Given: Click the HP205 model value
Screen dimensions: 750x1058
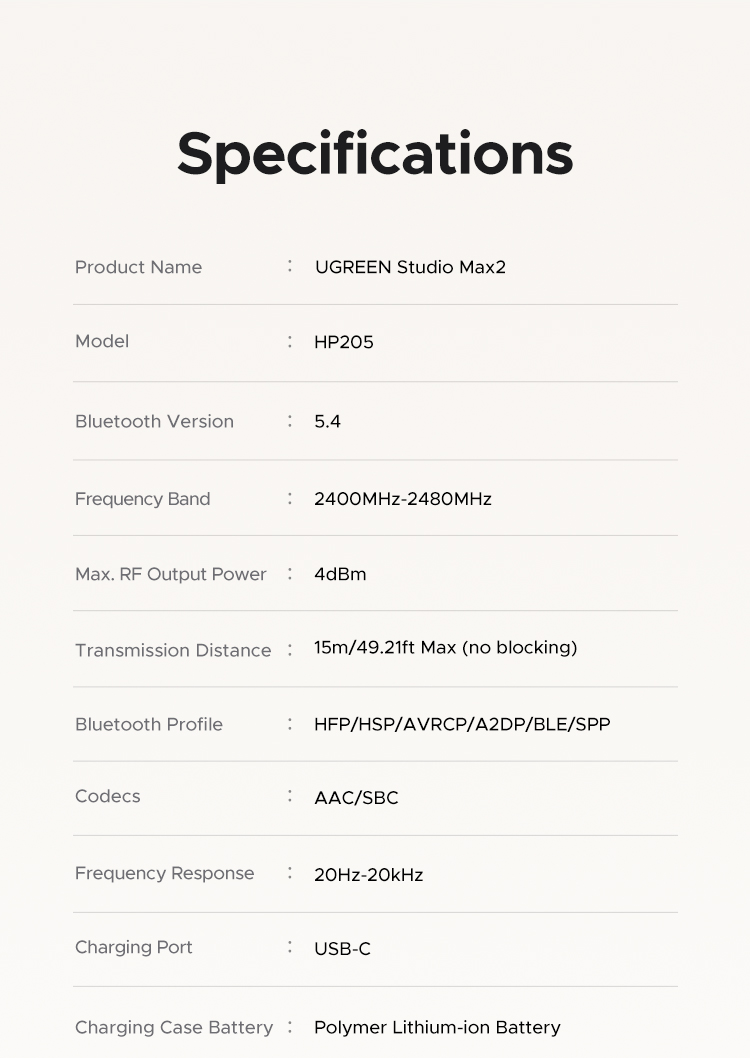Looking at the screenshot, I should tap(343, 342).
